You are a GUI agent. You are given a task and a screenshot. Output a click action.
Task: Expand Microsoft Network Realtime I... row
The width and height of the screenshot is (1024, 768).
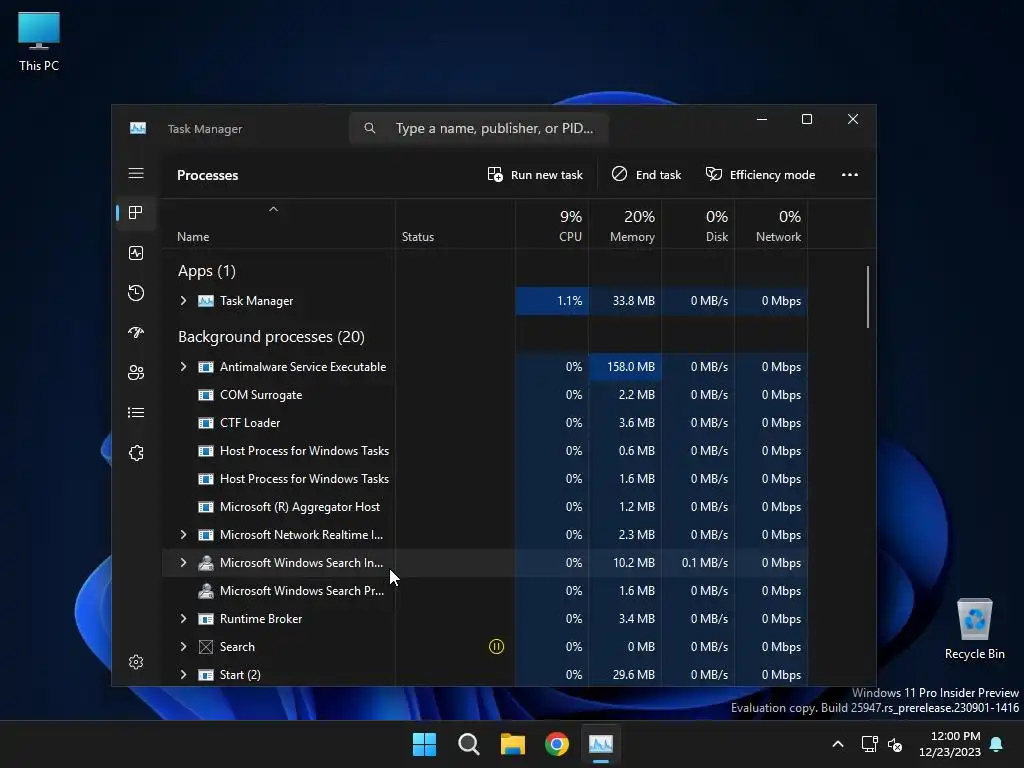click(184, 534)
